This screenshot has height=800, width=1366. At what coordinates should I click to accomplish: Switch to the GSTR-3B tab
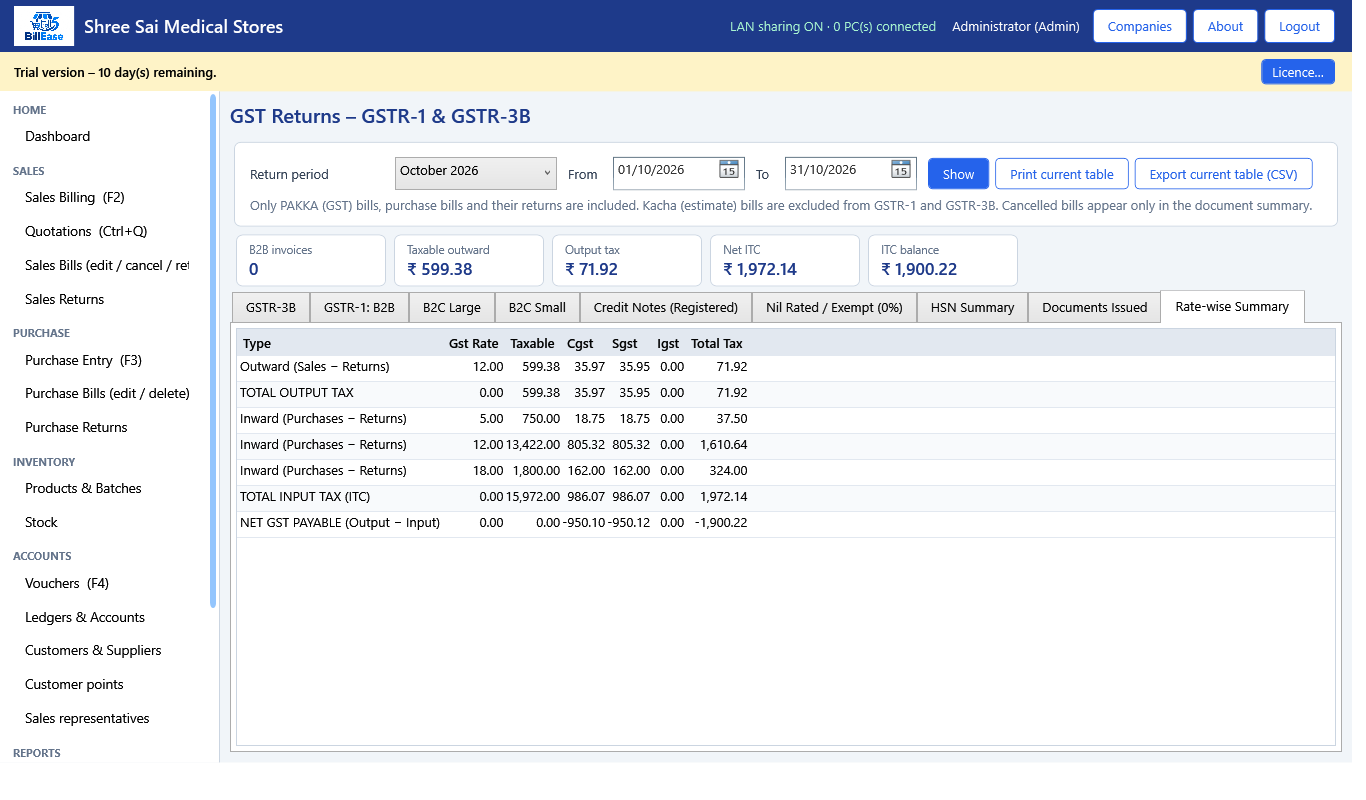click(x=271, y=307)
